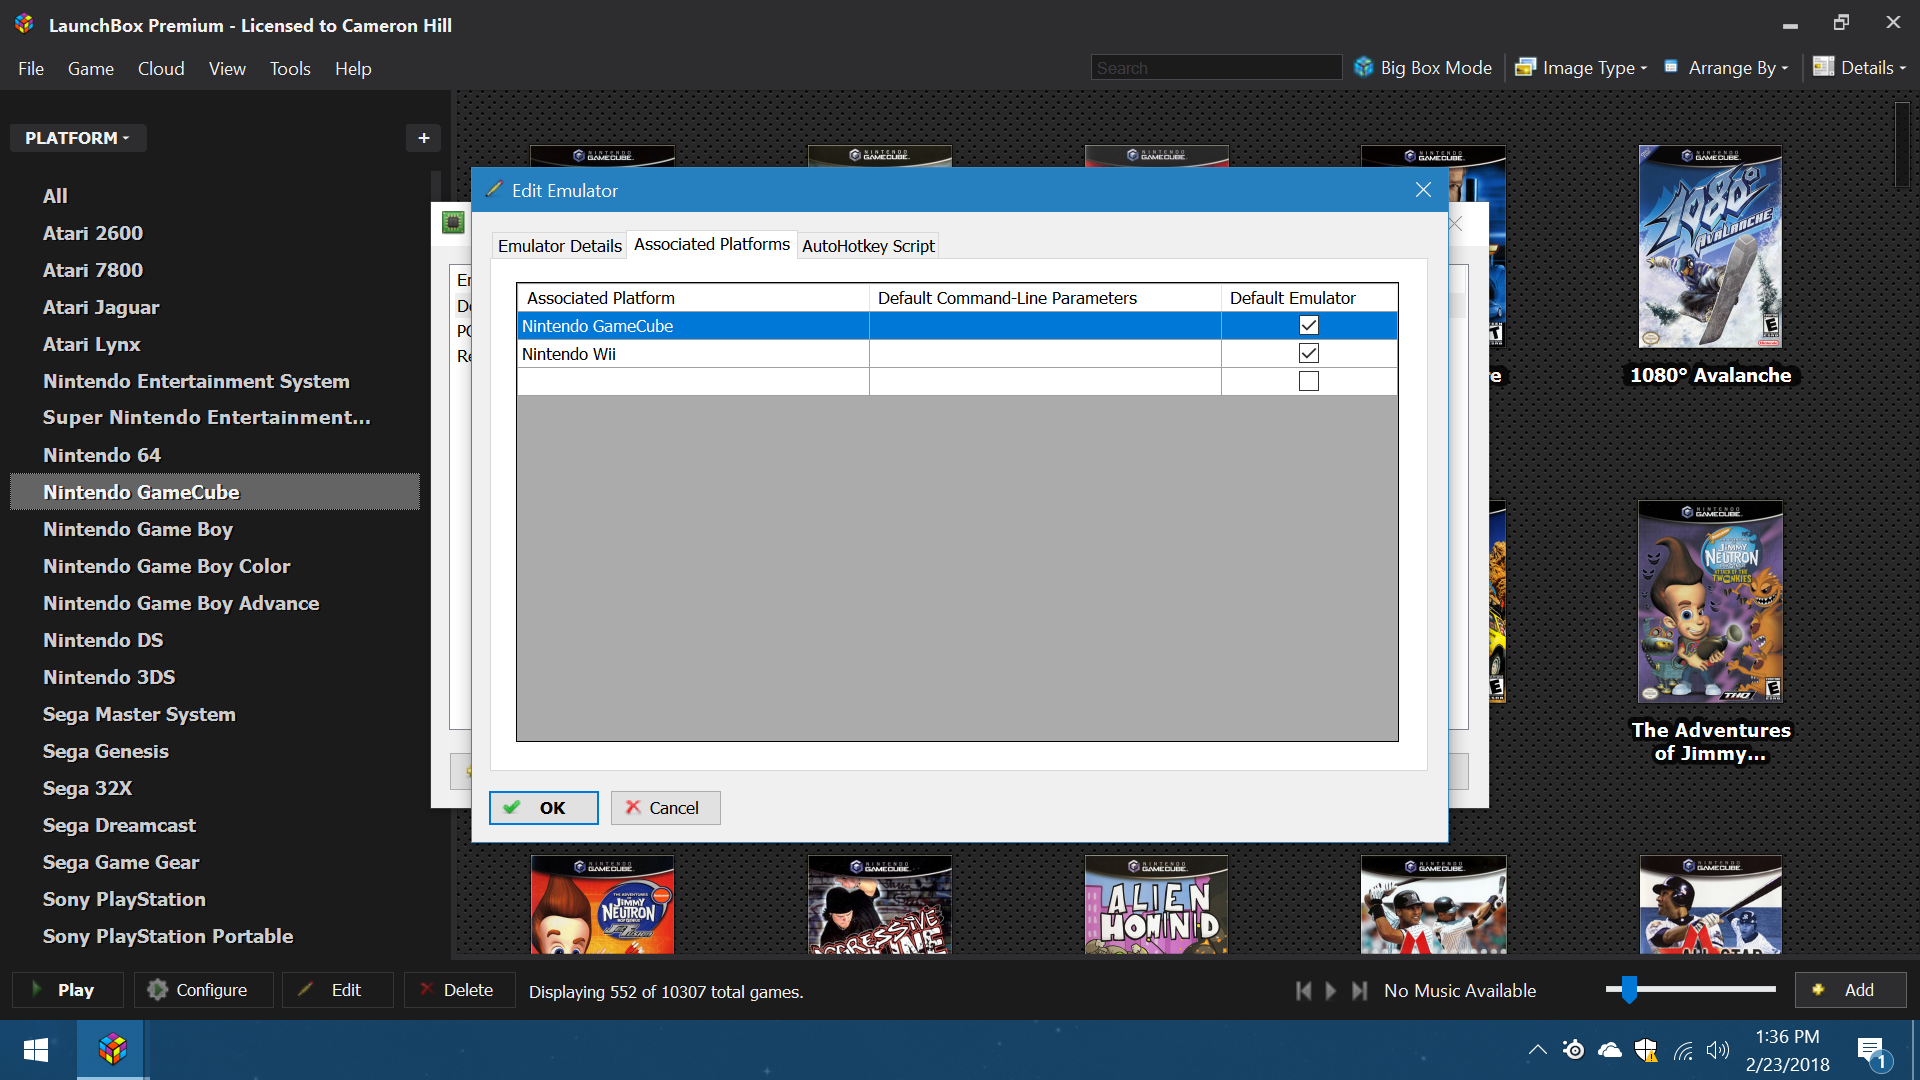
Task: Click the green play arrow icon
Action: pos(38,989)
